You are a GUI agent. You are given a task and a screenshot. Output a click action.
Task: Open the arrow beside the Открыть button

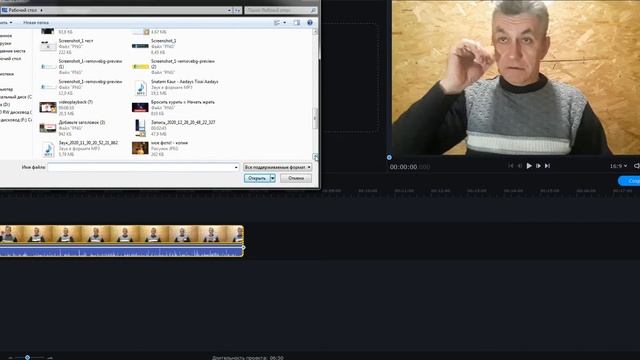273,178
